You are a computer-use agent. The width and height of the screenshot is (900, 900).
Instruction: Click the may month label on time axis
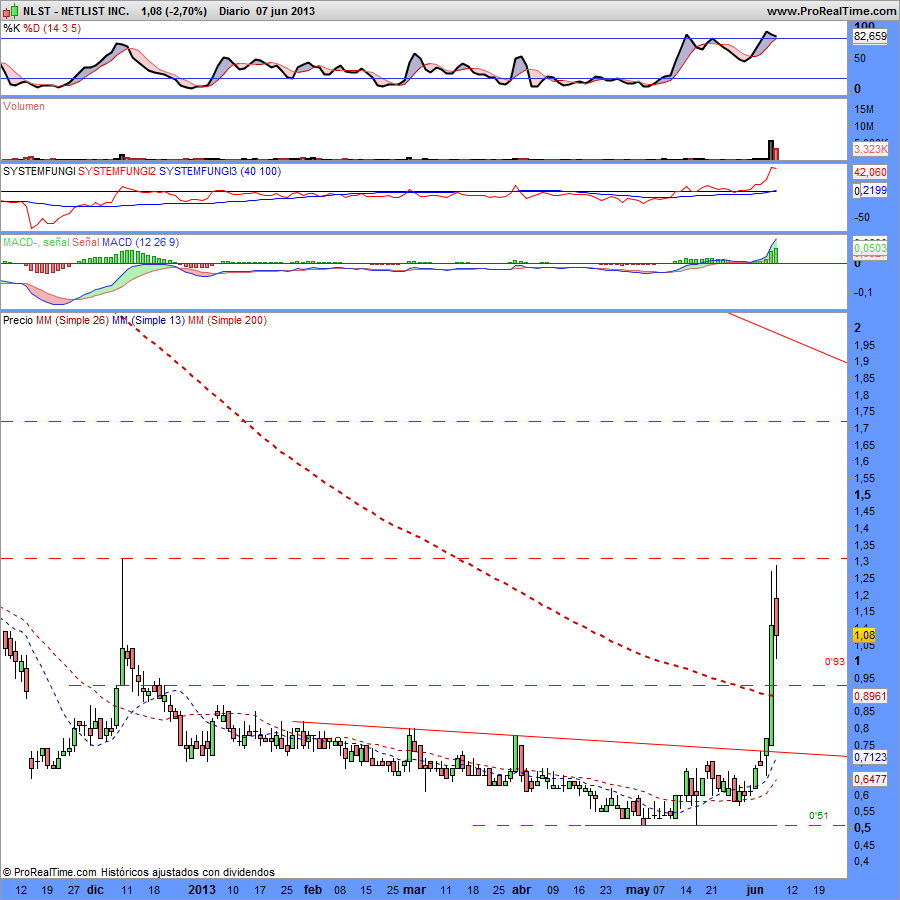[637, 890]
